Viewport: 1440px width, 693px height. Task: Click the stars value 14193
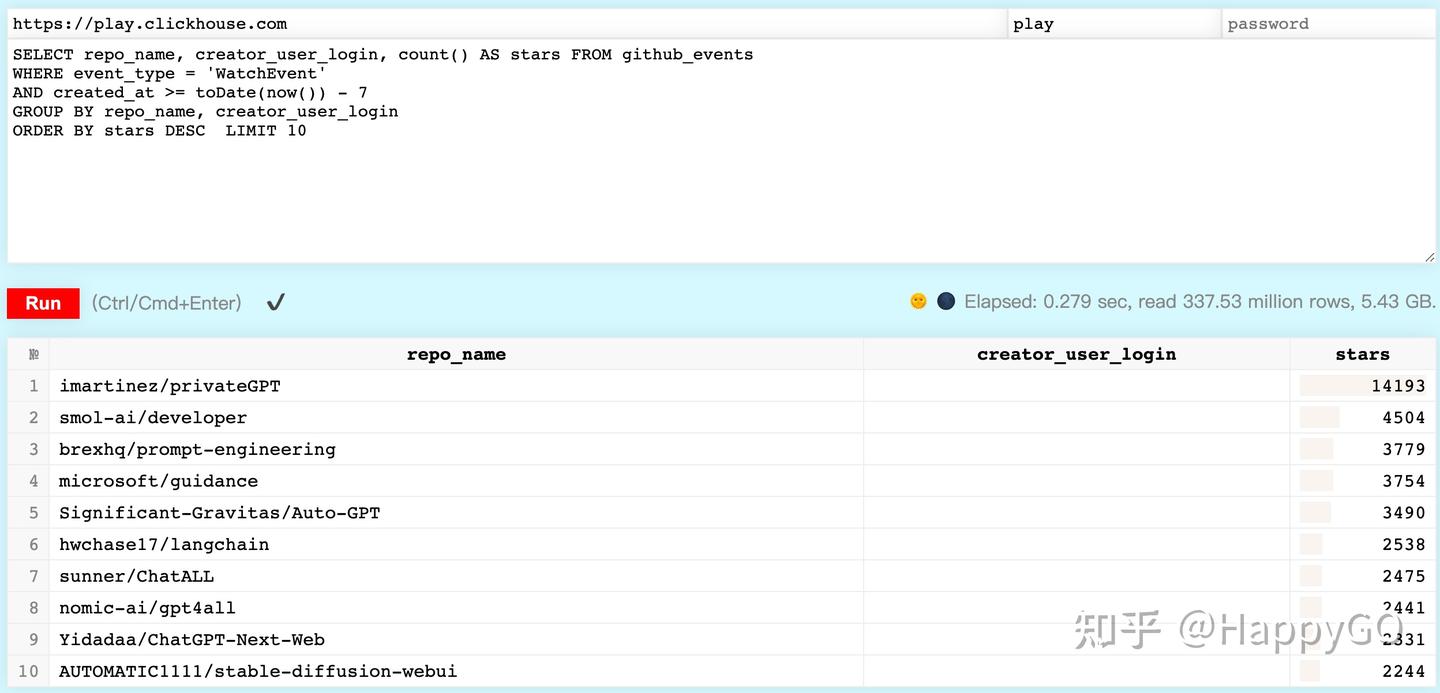point(1398,386)
